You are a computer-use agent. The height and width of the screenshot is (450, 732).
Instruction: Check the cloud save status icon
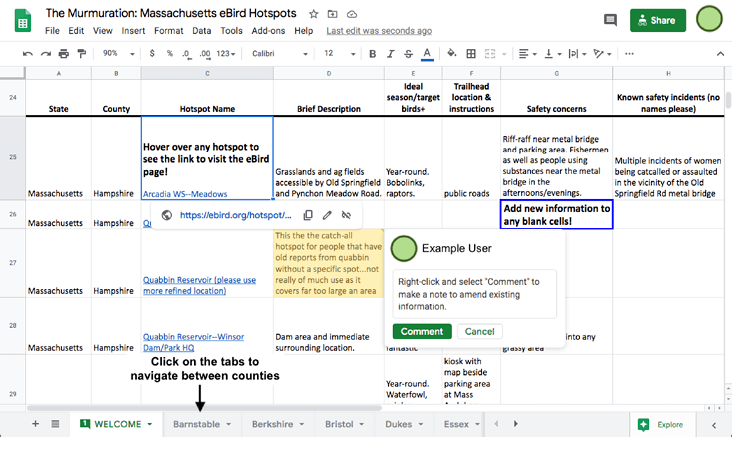click(352, 14)
